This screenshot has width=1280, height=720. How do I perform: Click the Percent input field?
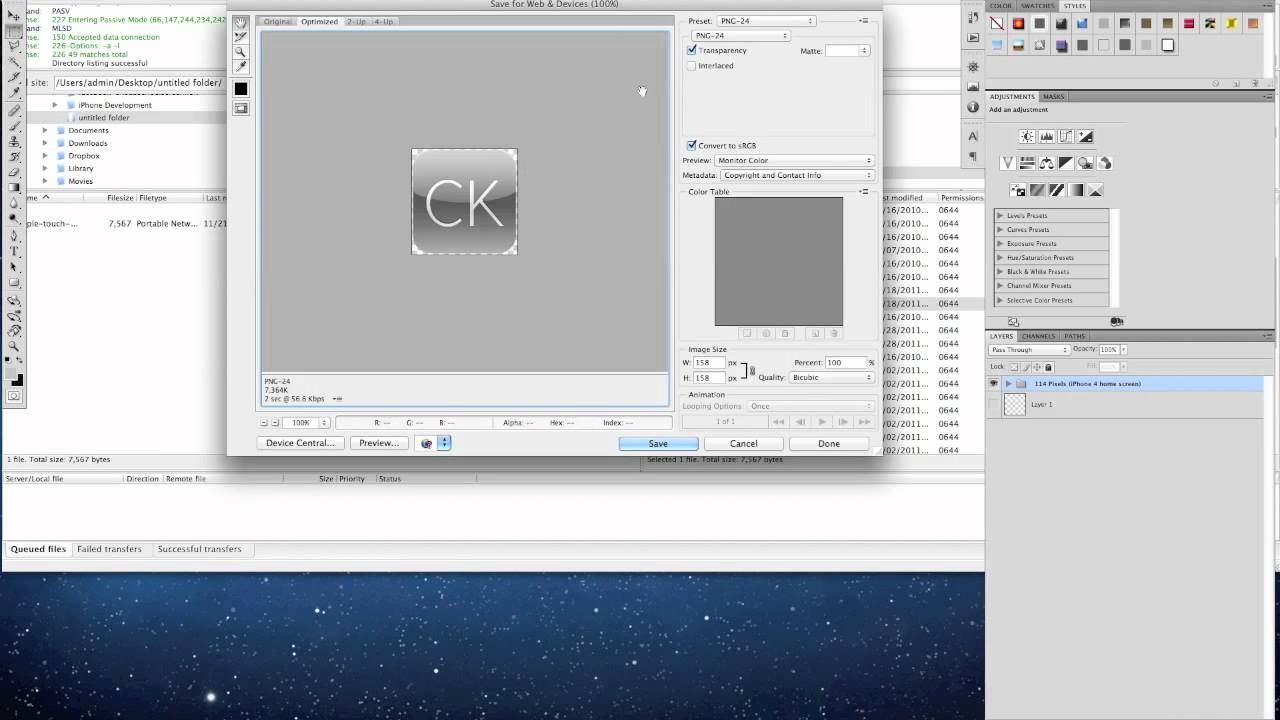click(x=846, y=363)
